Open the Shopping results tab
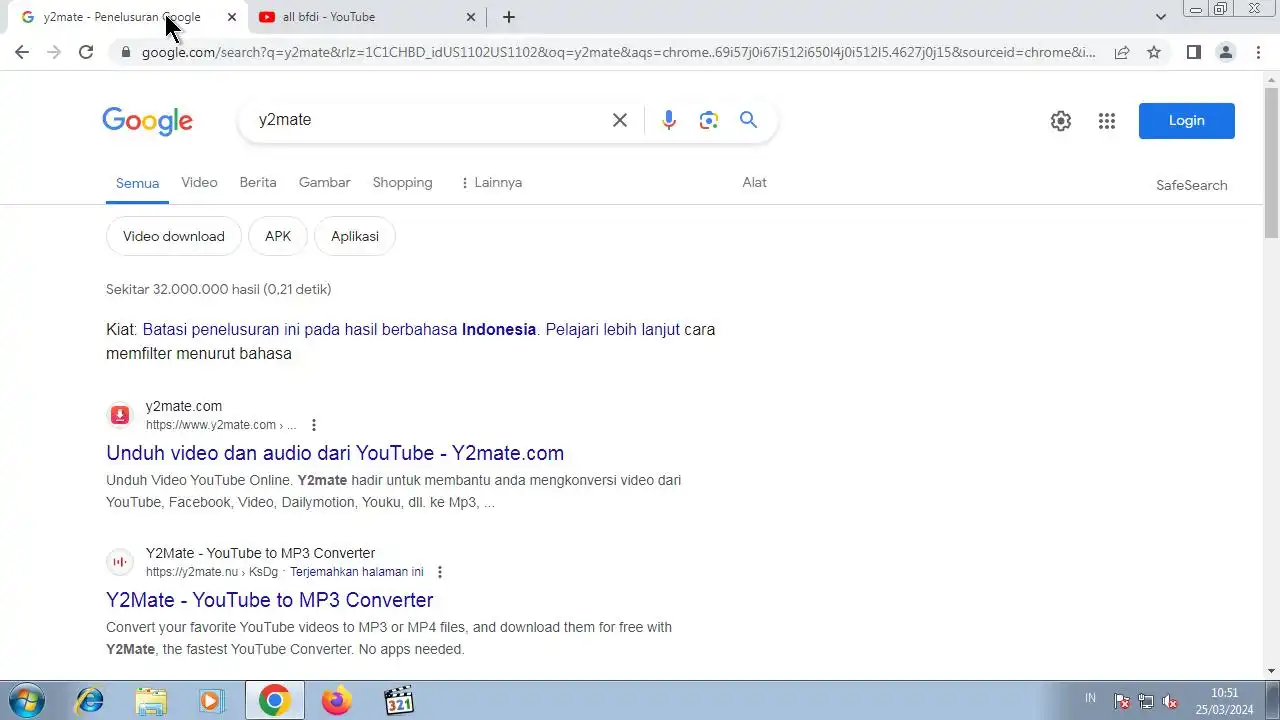This screenshot has height=720, width=1280. pos(403,182)
